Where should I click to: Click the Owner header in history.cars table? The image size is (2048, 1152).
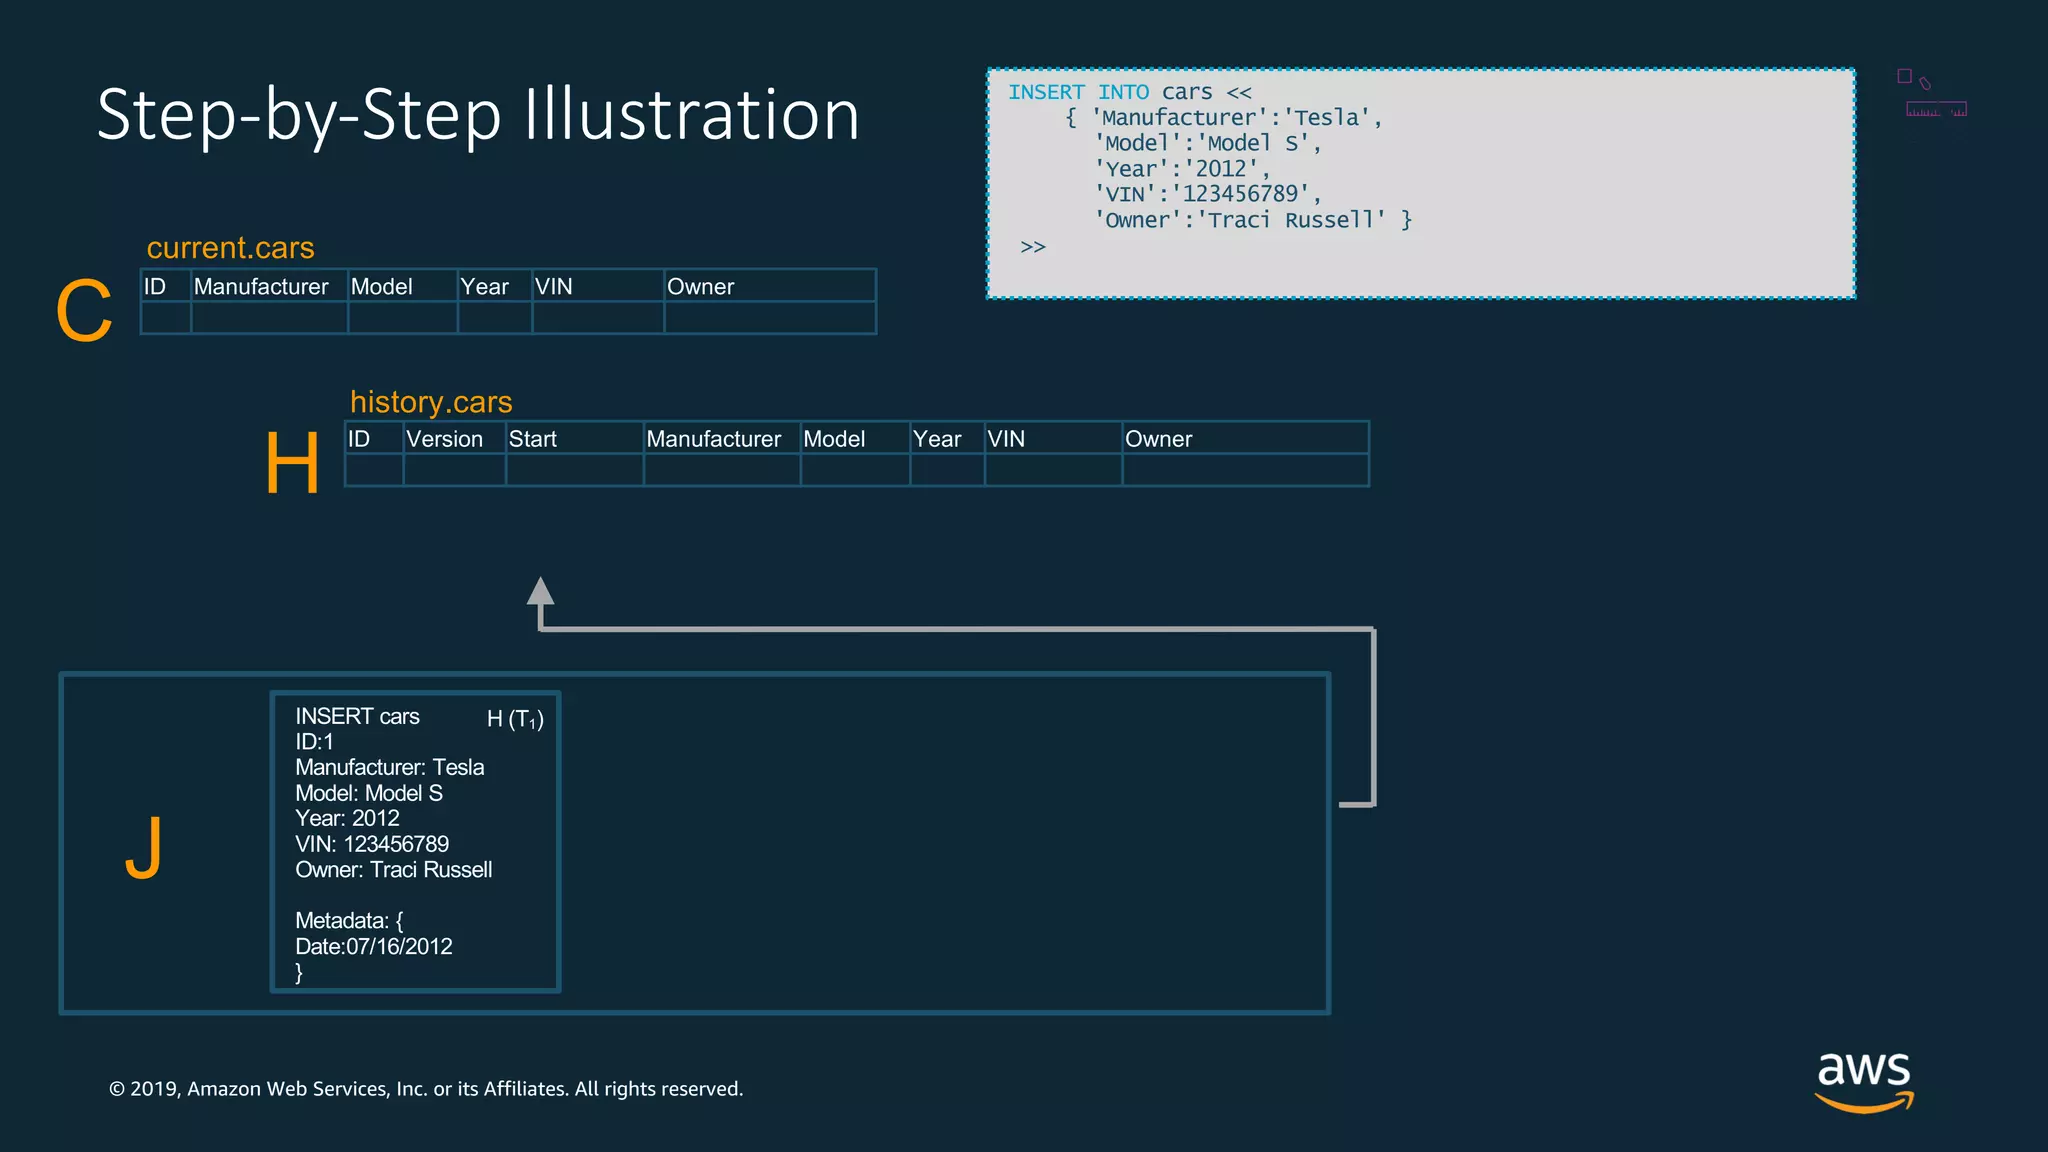point(1158,439)
